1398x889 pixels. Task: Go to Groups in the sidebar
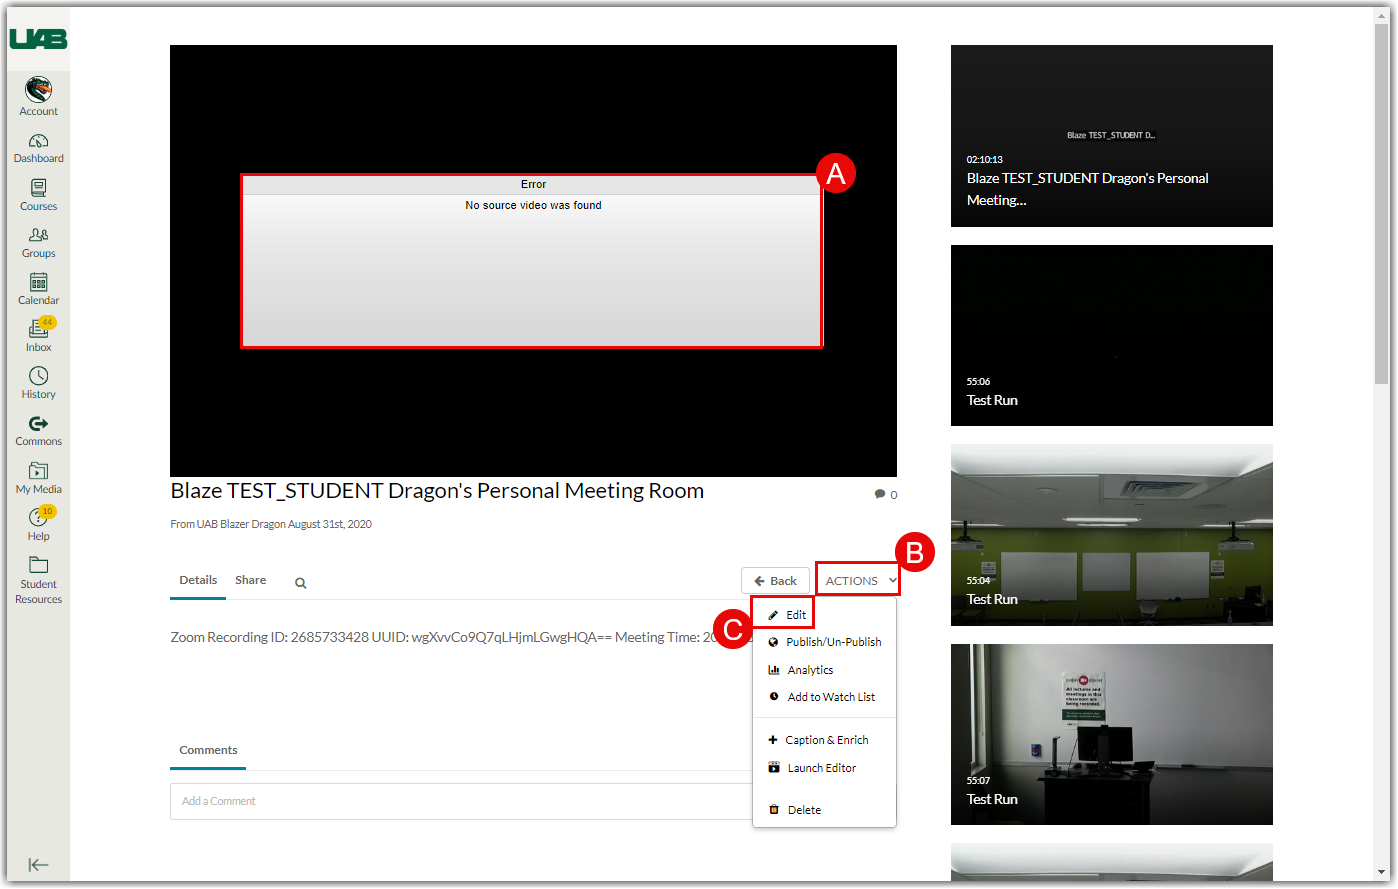[x=38, y=242]
